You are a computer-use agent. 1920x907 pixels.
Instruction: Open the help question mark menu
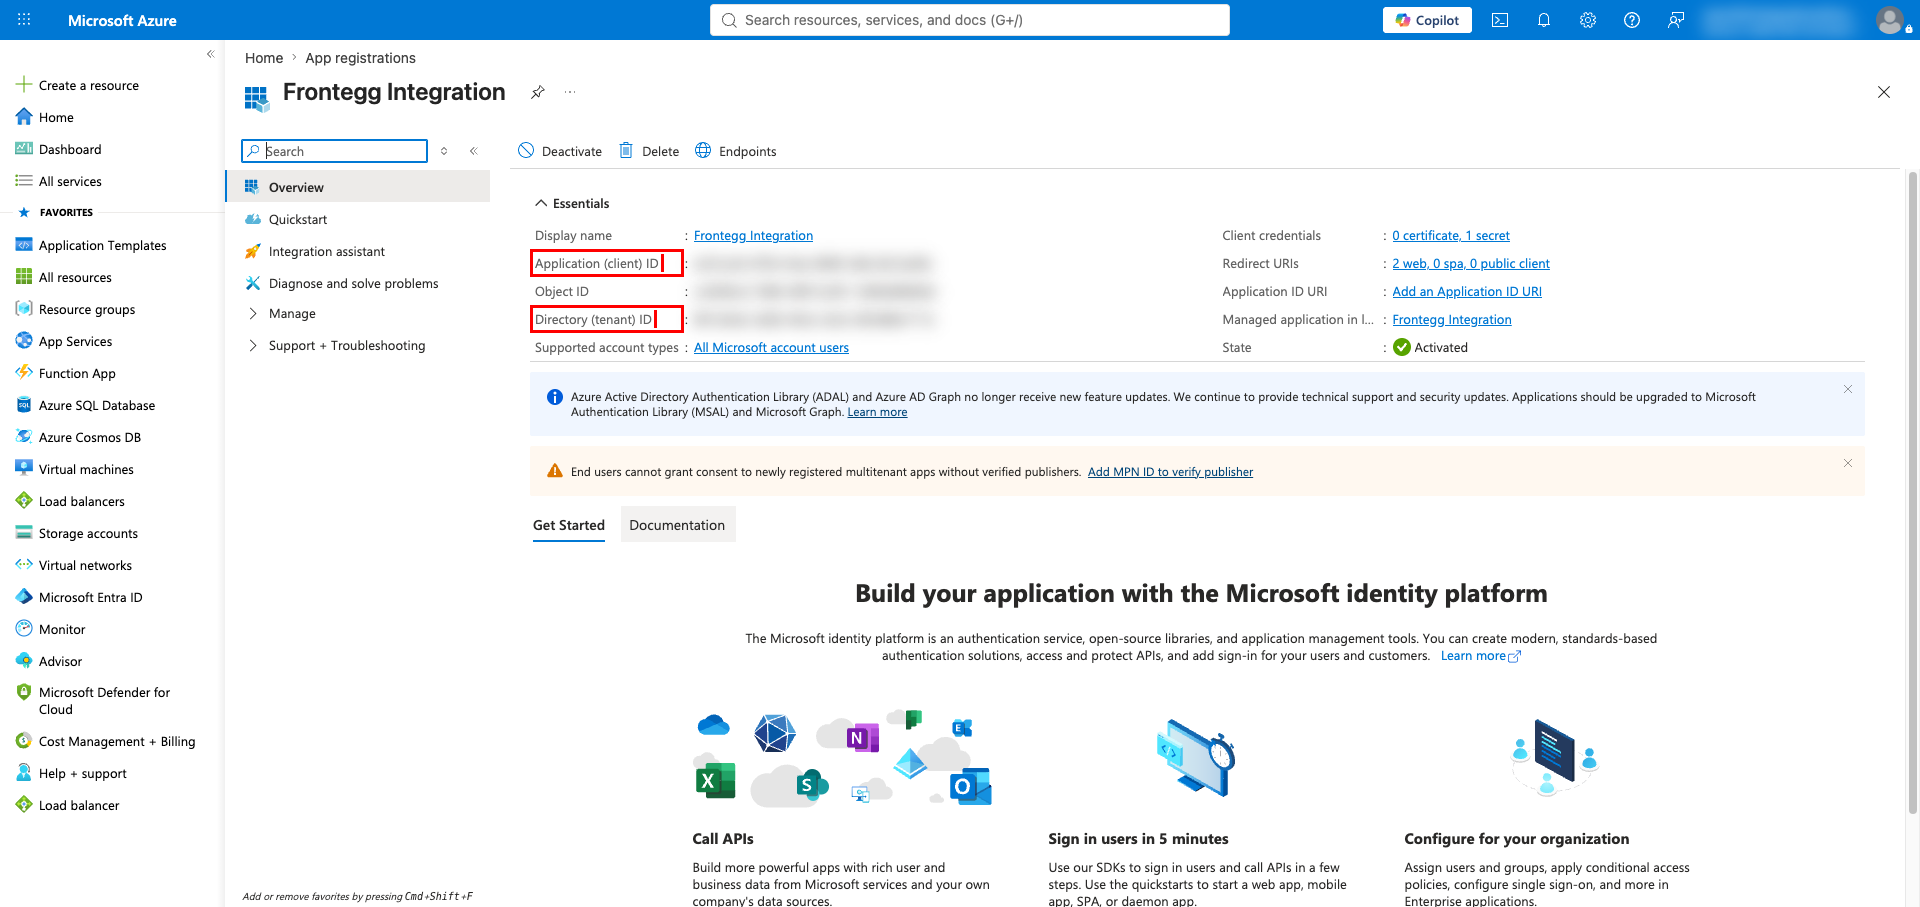click(x=1632, y=20)
